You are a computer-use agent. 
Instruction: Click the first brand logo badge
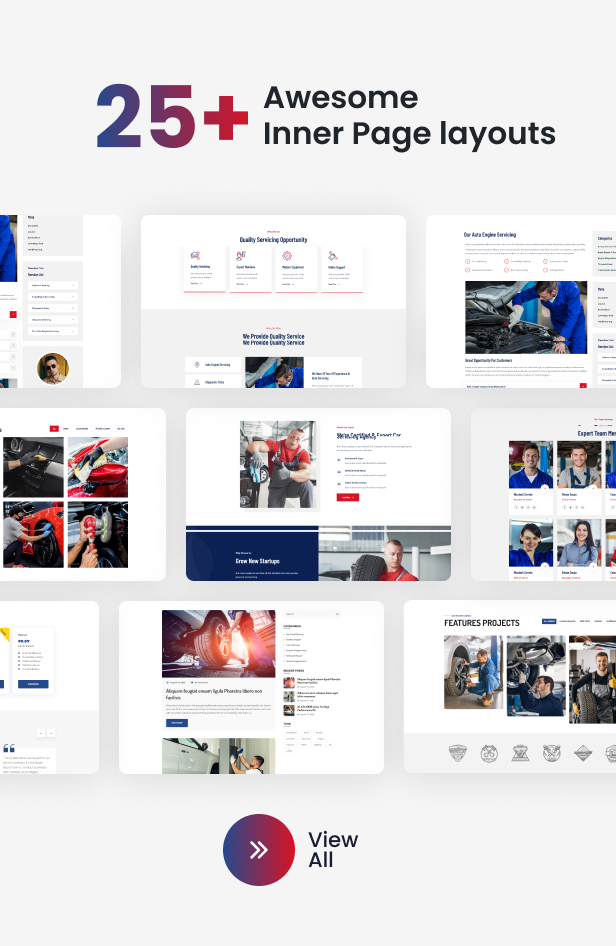click(458, 753)
